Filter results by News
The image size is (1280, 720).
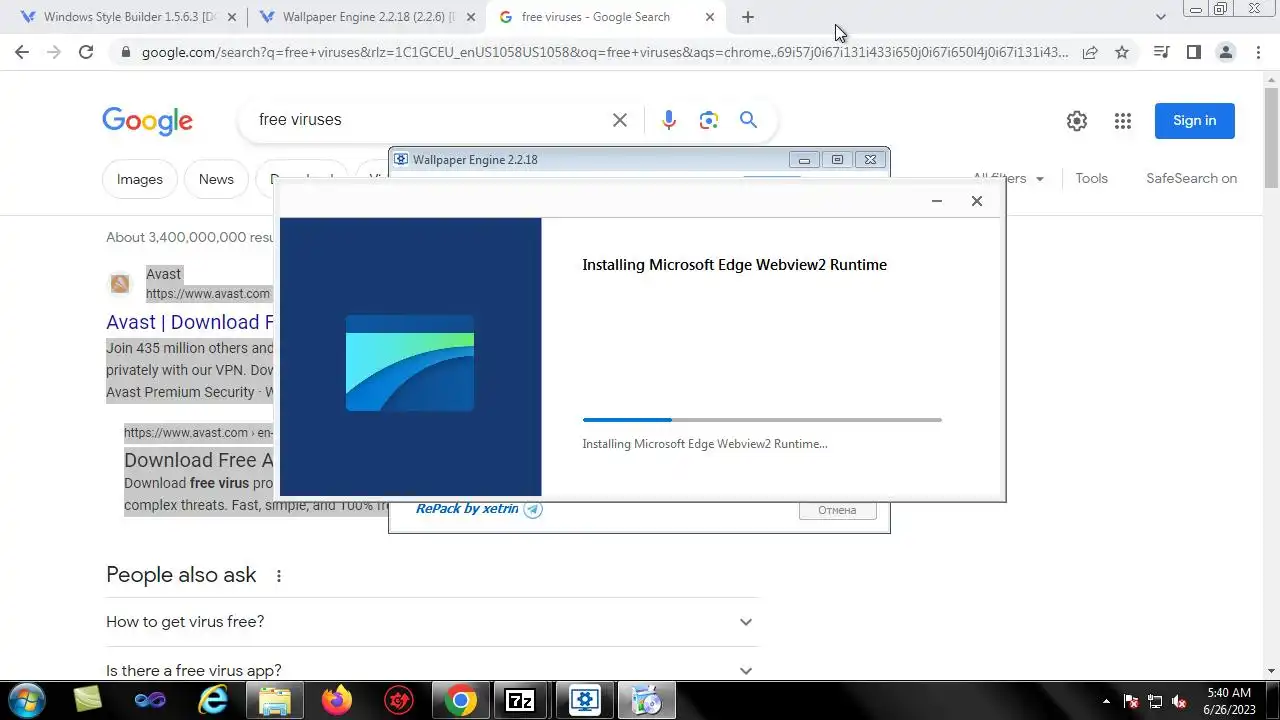pos(216,179)
